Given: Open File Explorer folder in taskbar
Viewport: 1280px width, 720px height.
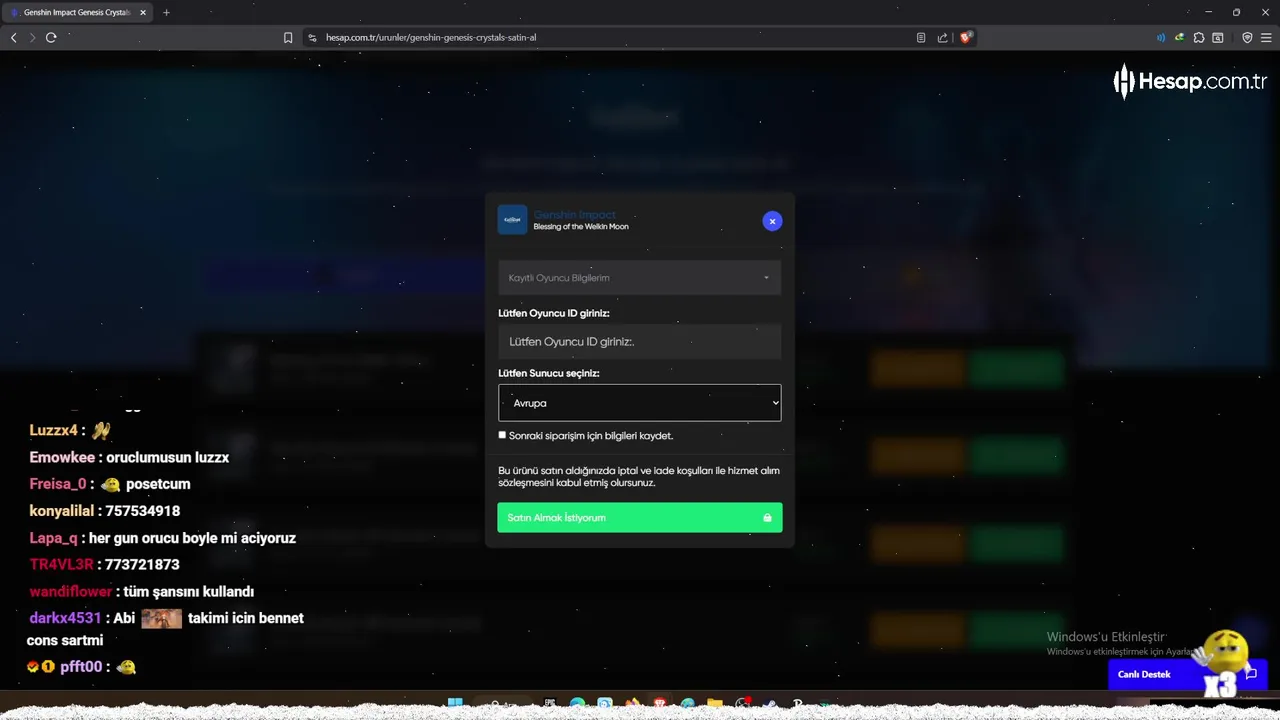Looking at the screenshot, I should (715, 704).
